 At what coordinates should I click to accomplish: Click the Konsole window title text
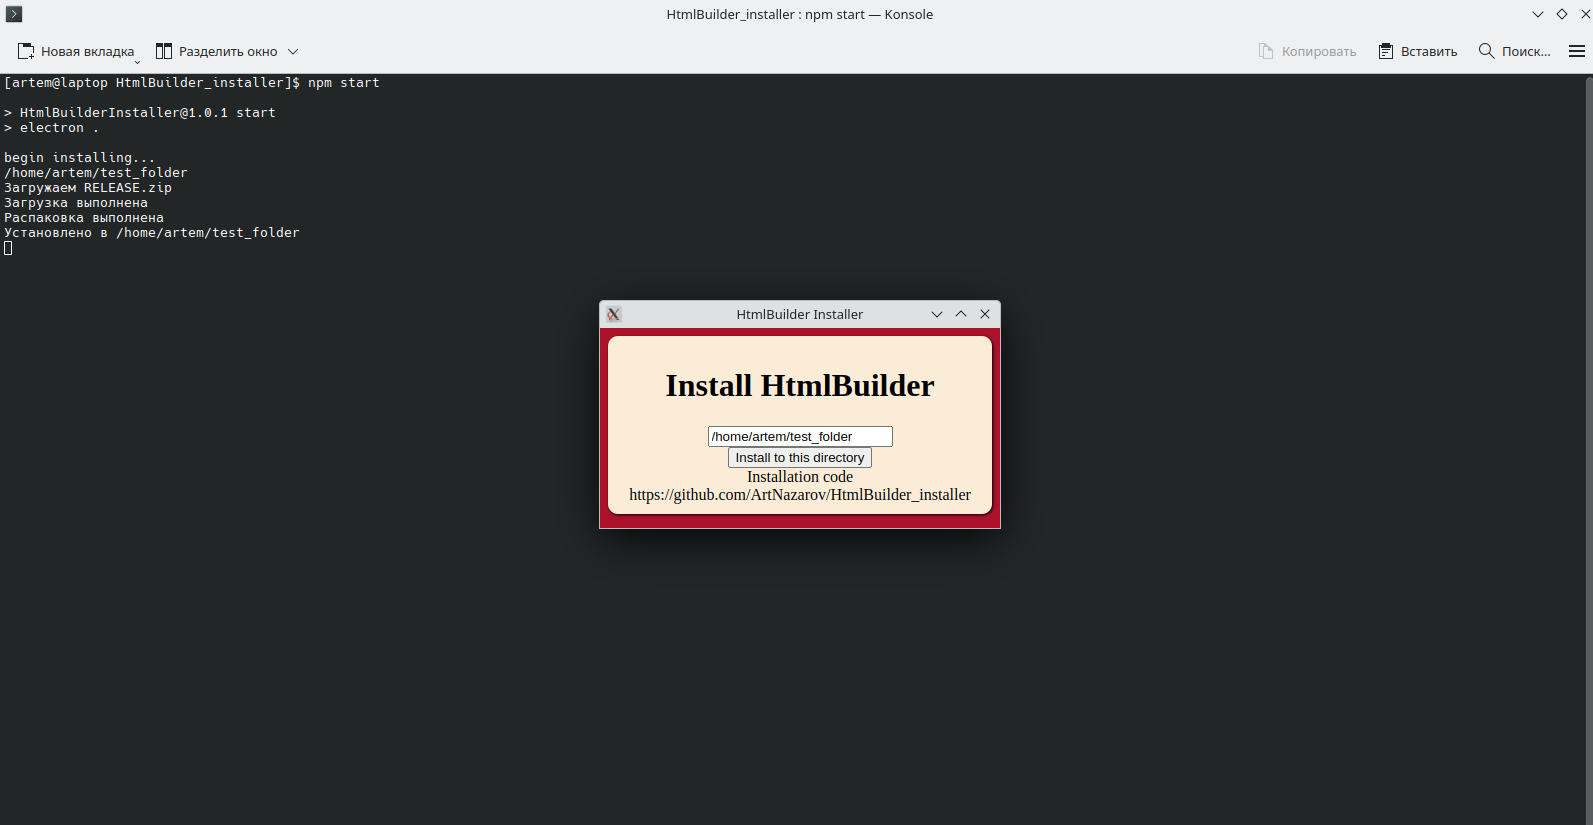pyautogui.click(x=800, y=14)
